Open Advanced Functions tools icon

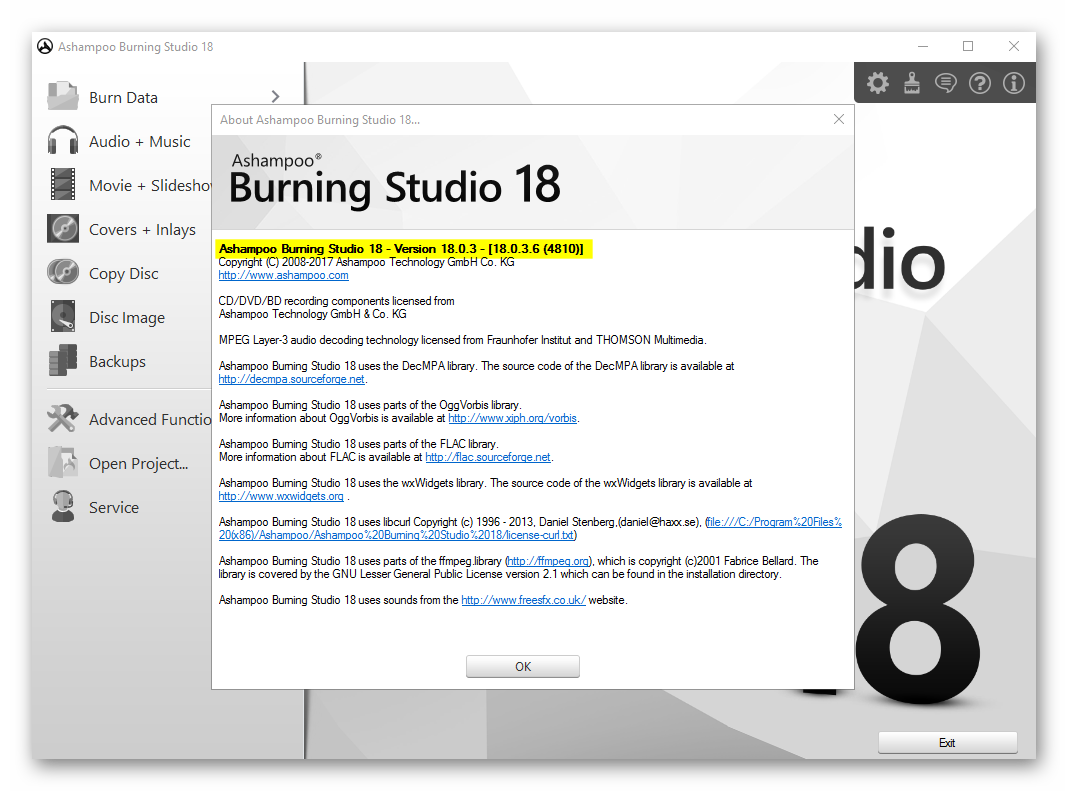click(62, 419)
